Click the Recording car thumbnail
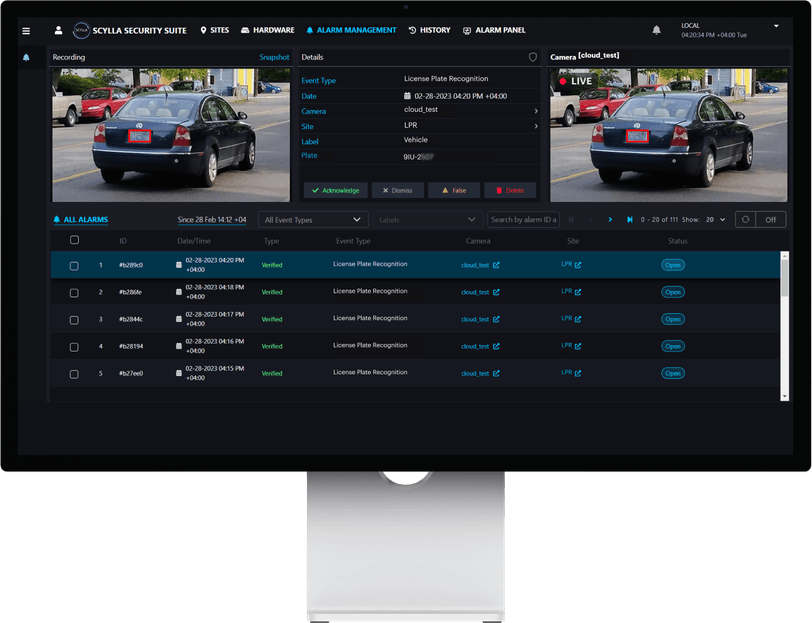The width and height of the screenshot is (812, 623). point(171,135)
